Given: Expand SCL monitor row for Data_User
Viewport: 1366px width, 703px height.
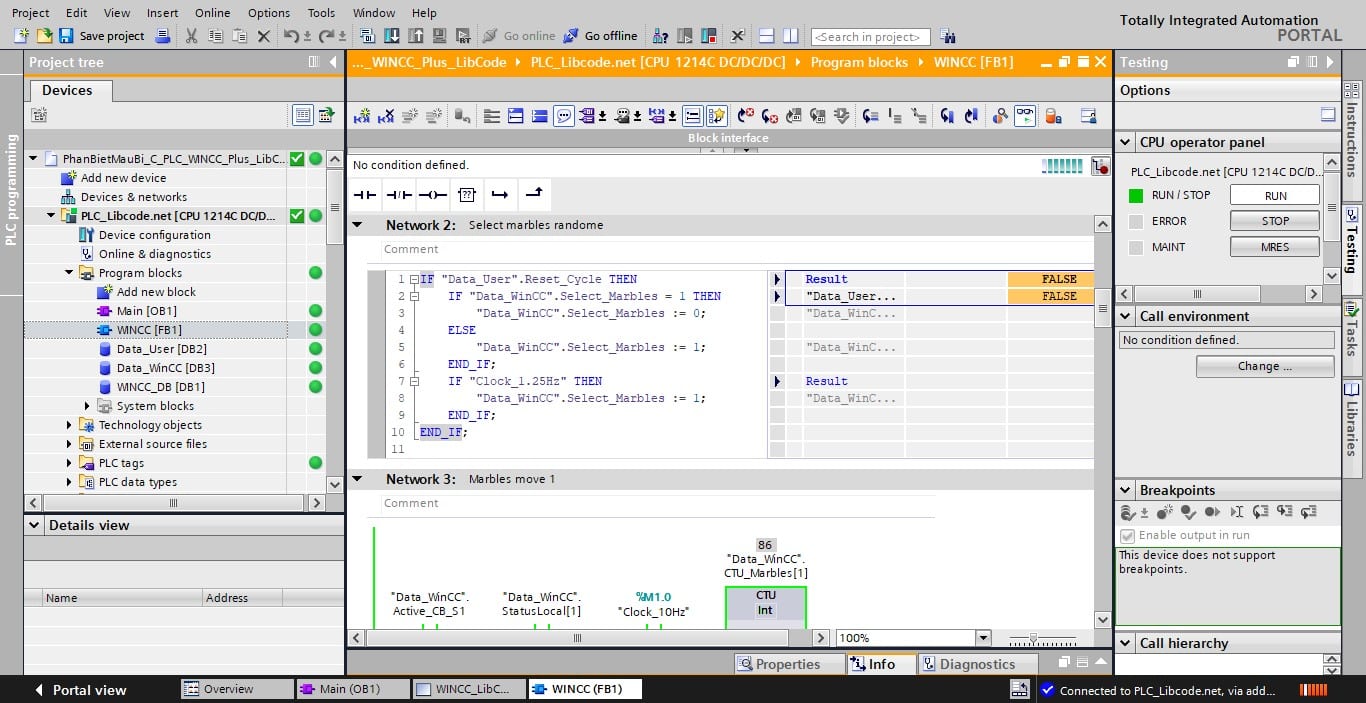Looking at the screenshot, I should 777,296.
